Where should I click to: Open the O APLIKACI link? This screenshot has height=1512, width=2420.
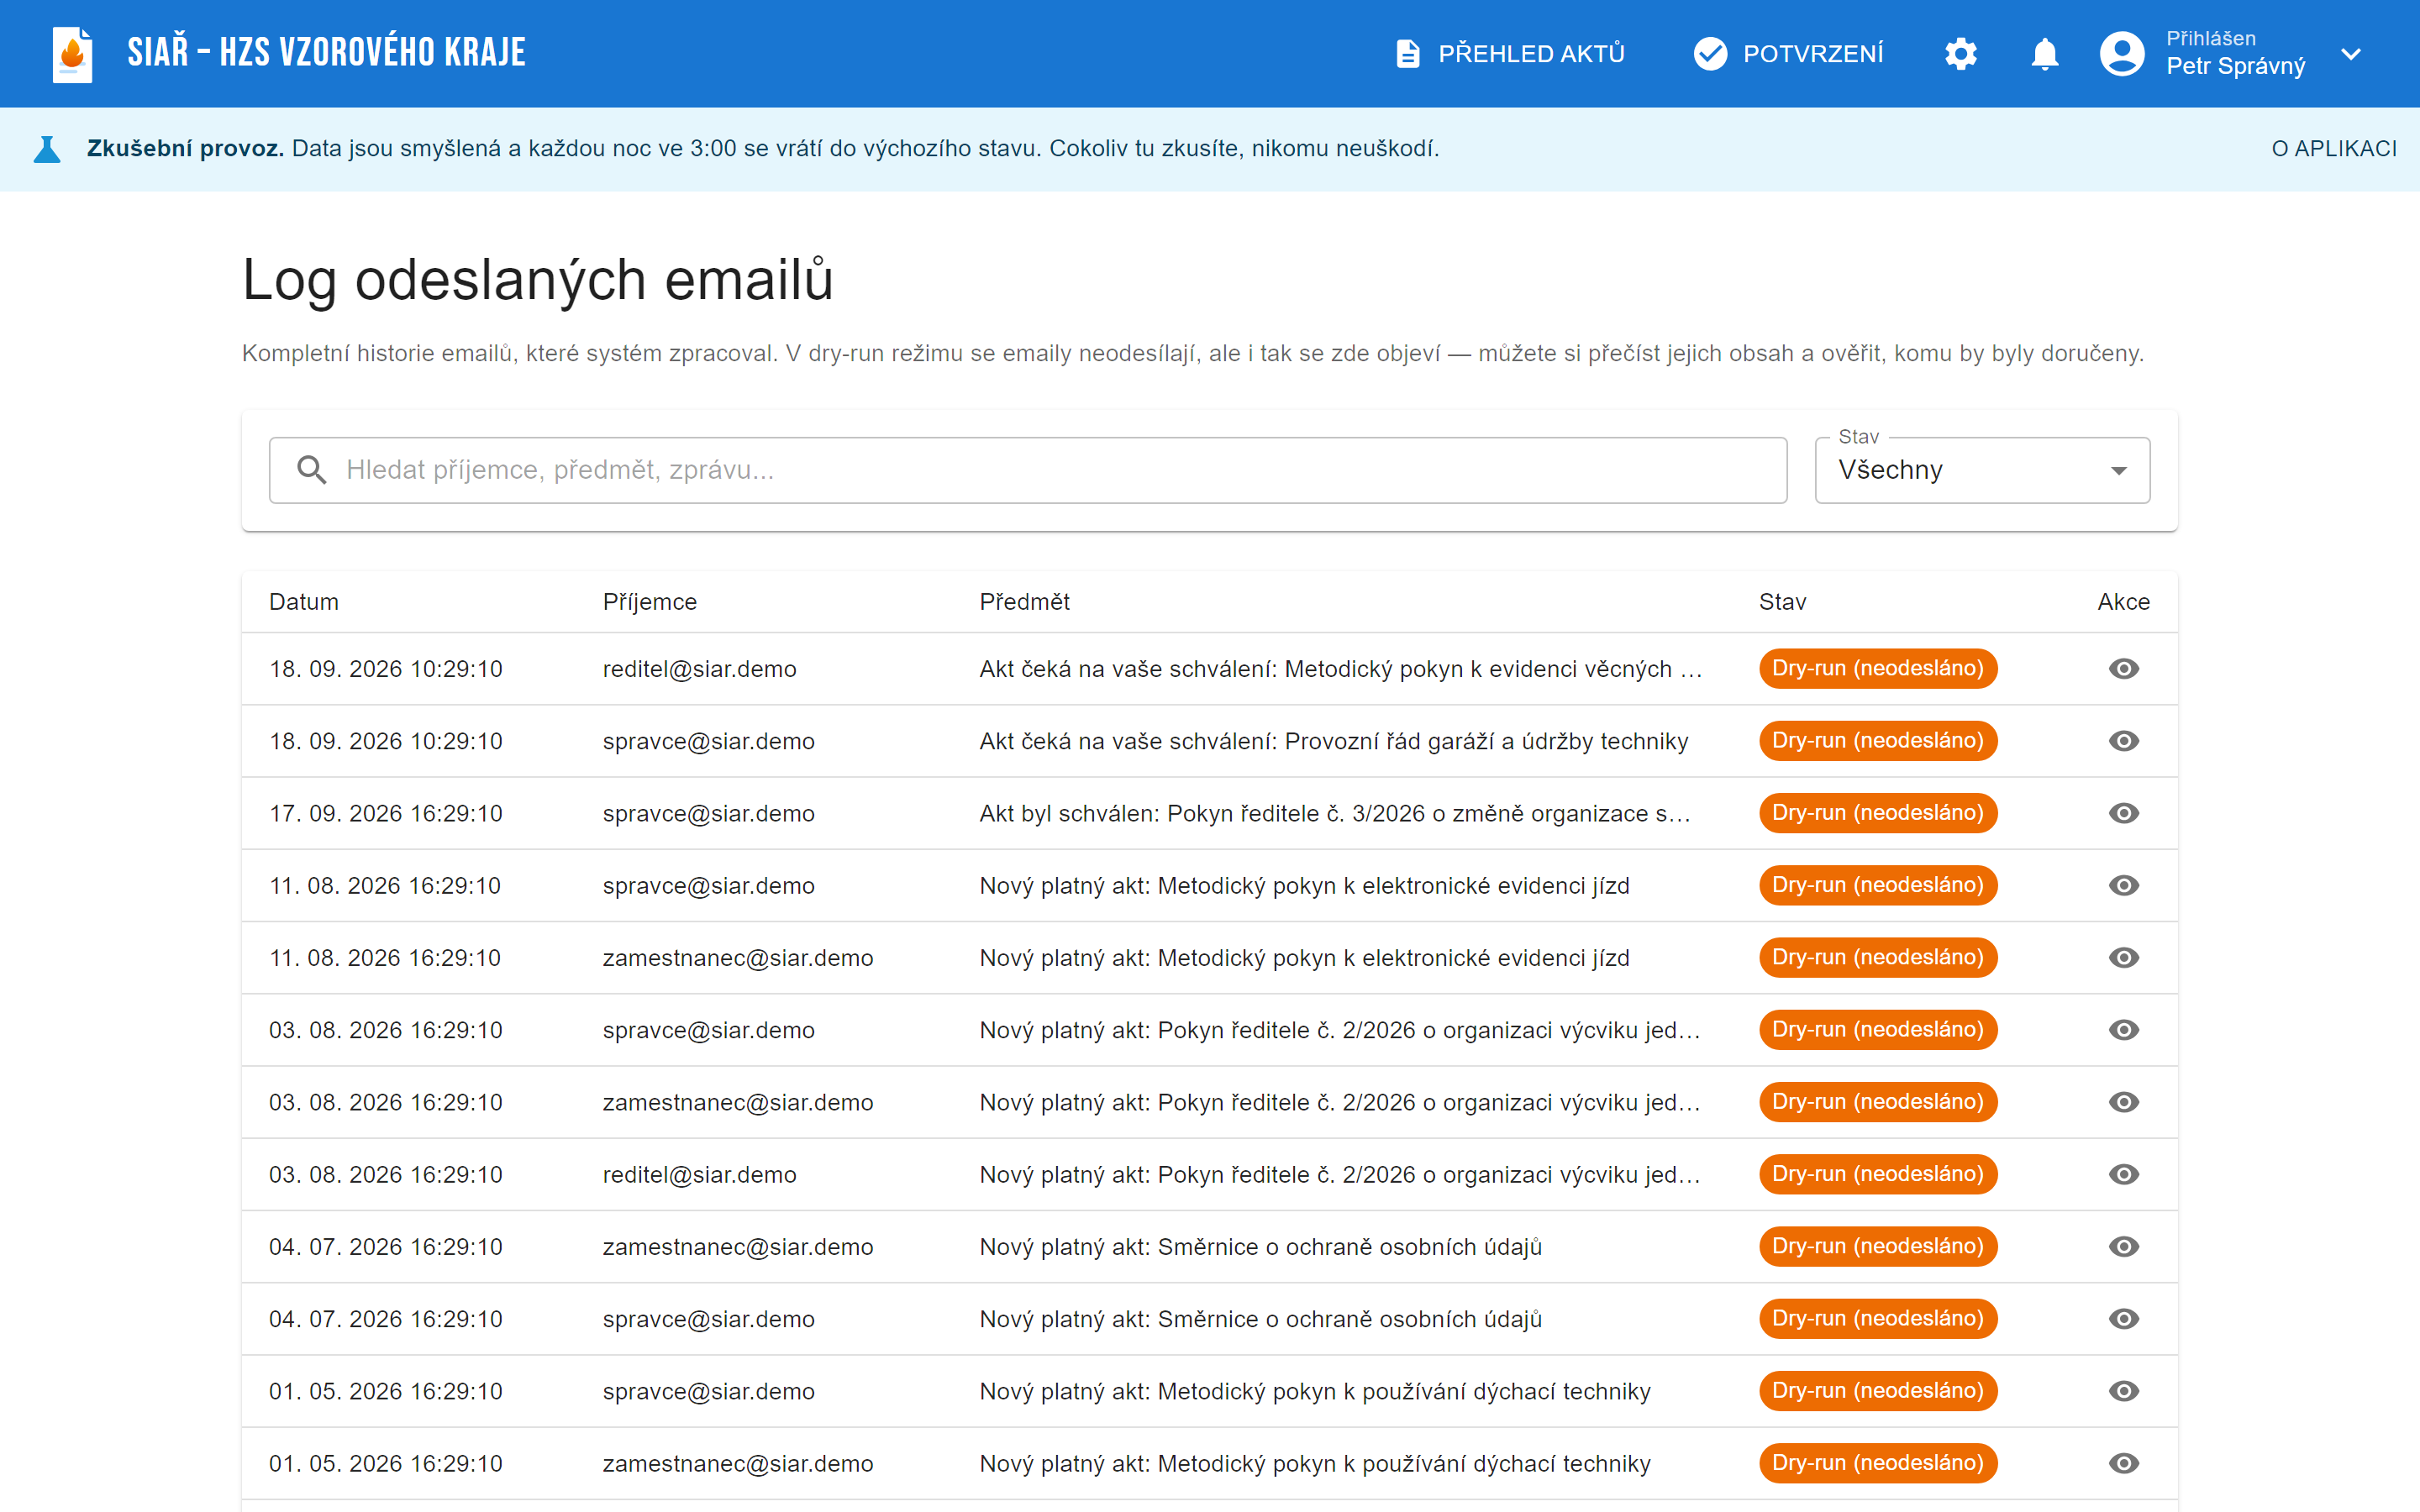[2334, 149]
